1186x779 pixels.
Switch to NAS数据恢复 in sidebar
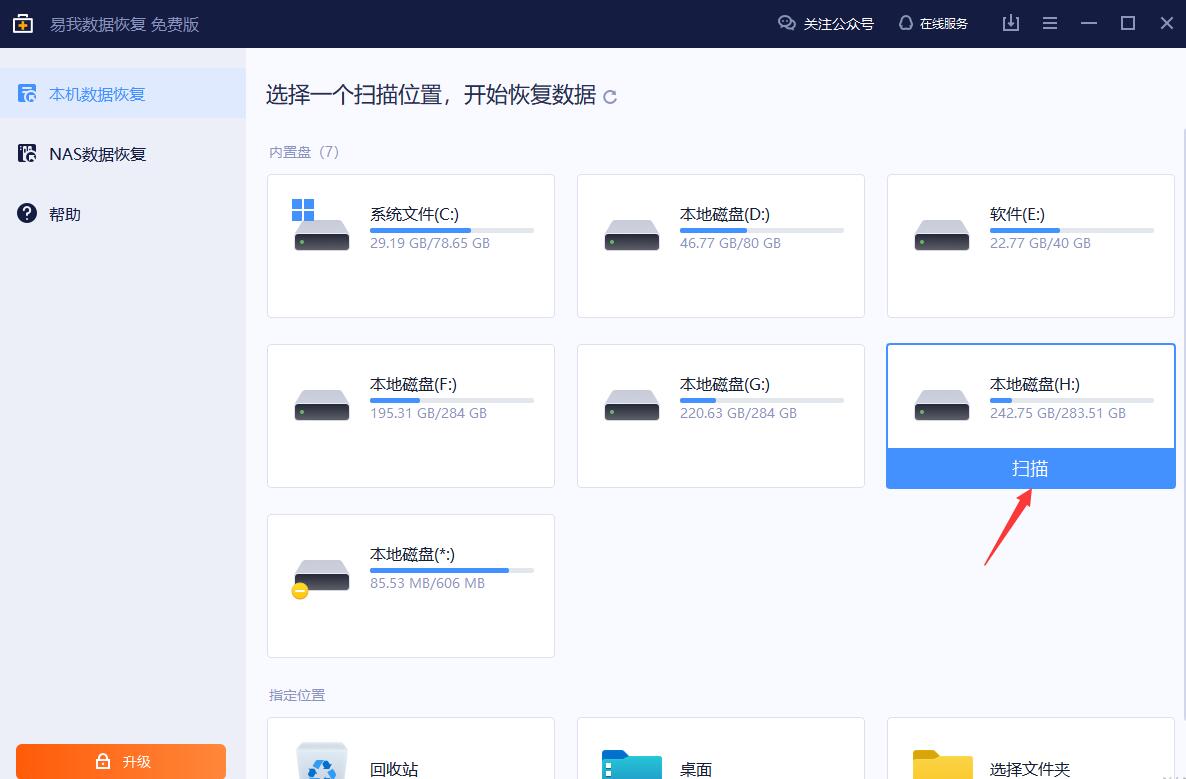point(97,154)
